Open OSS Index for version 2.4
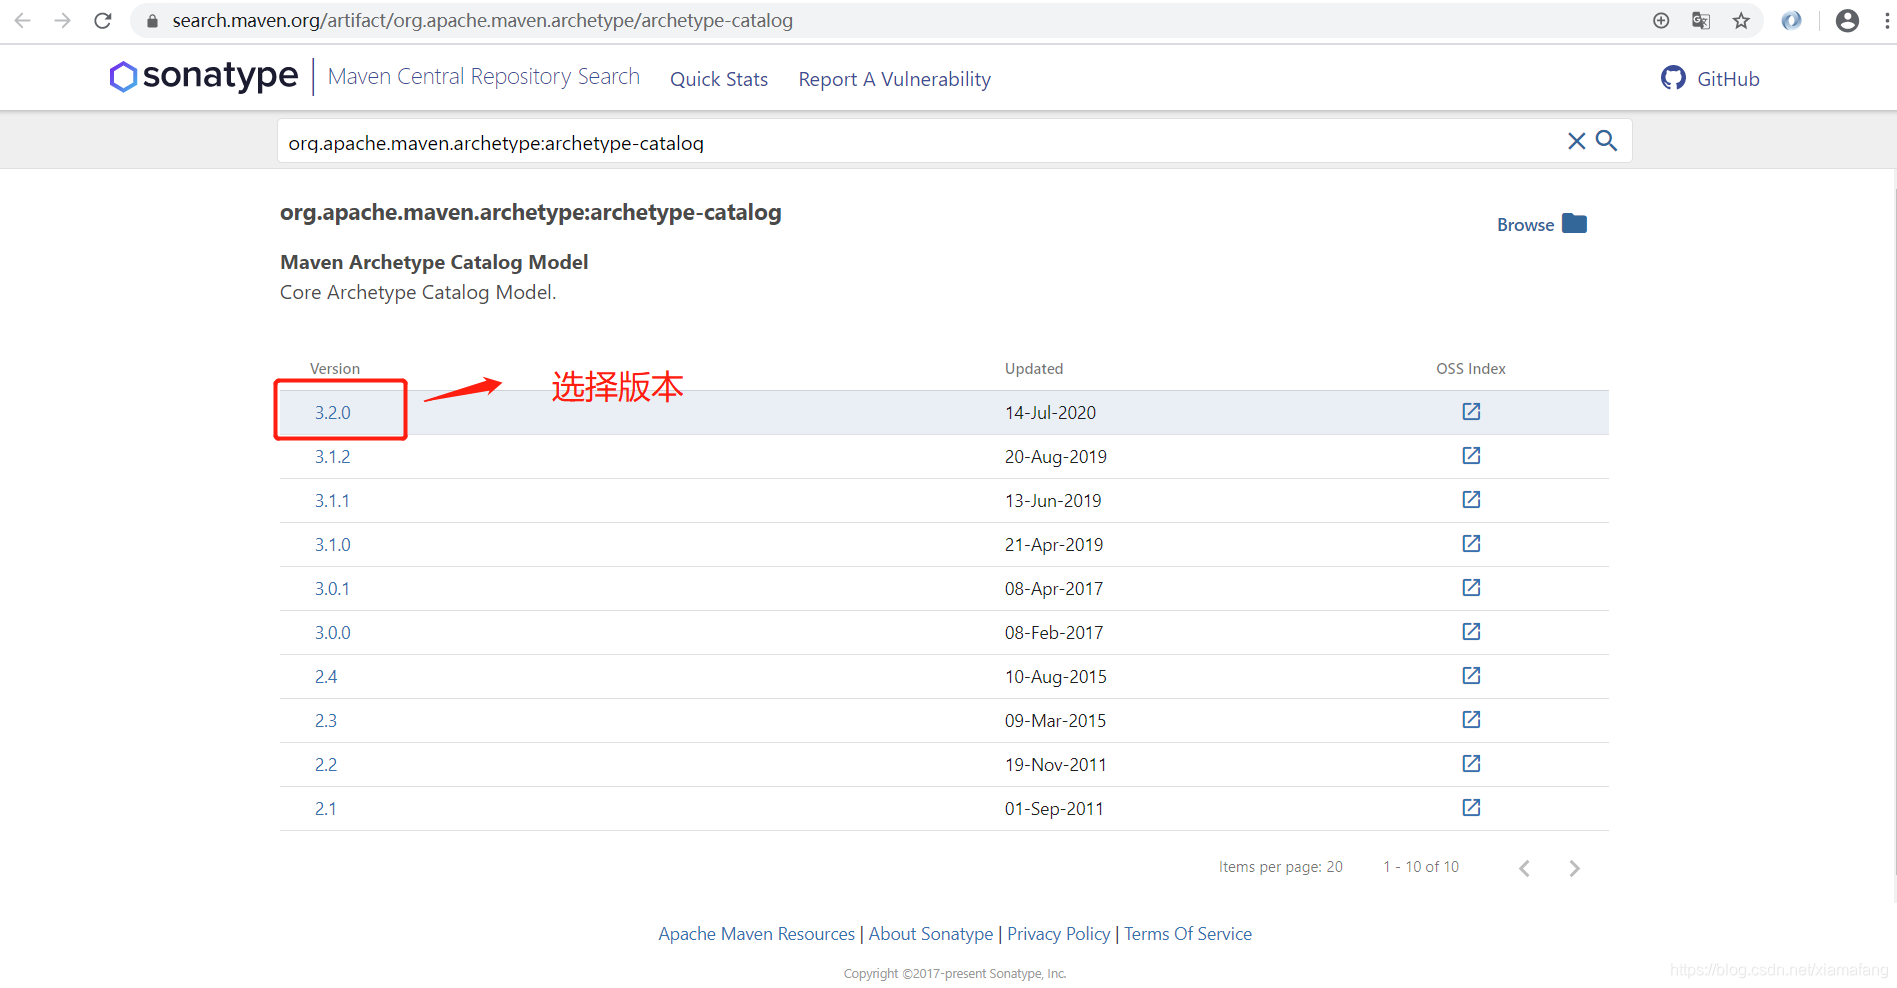Screen dimensions: 1897x988 click(1470, 675)
